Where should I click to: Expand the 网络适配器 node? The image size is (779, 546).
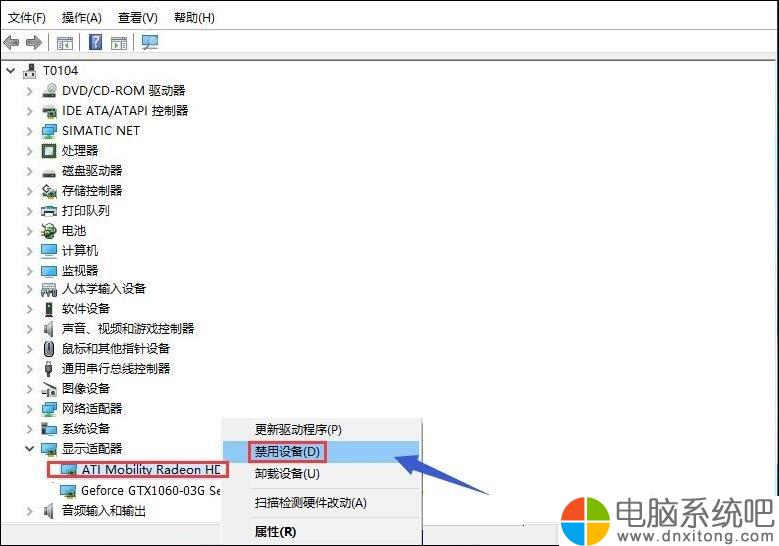(x=29, y=409)
